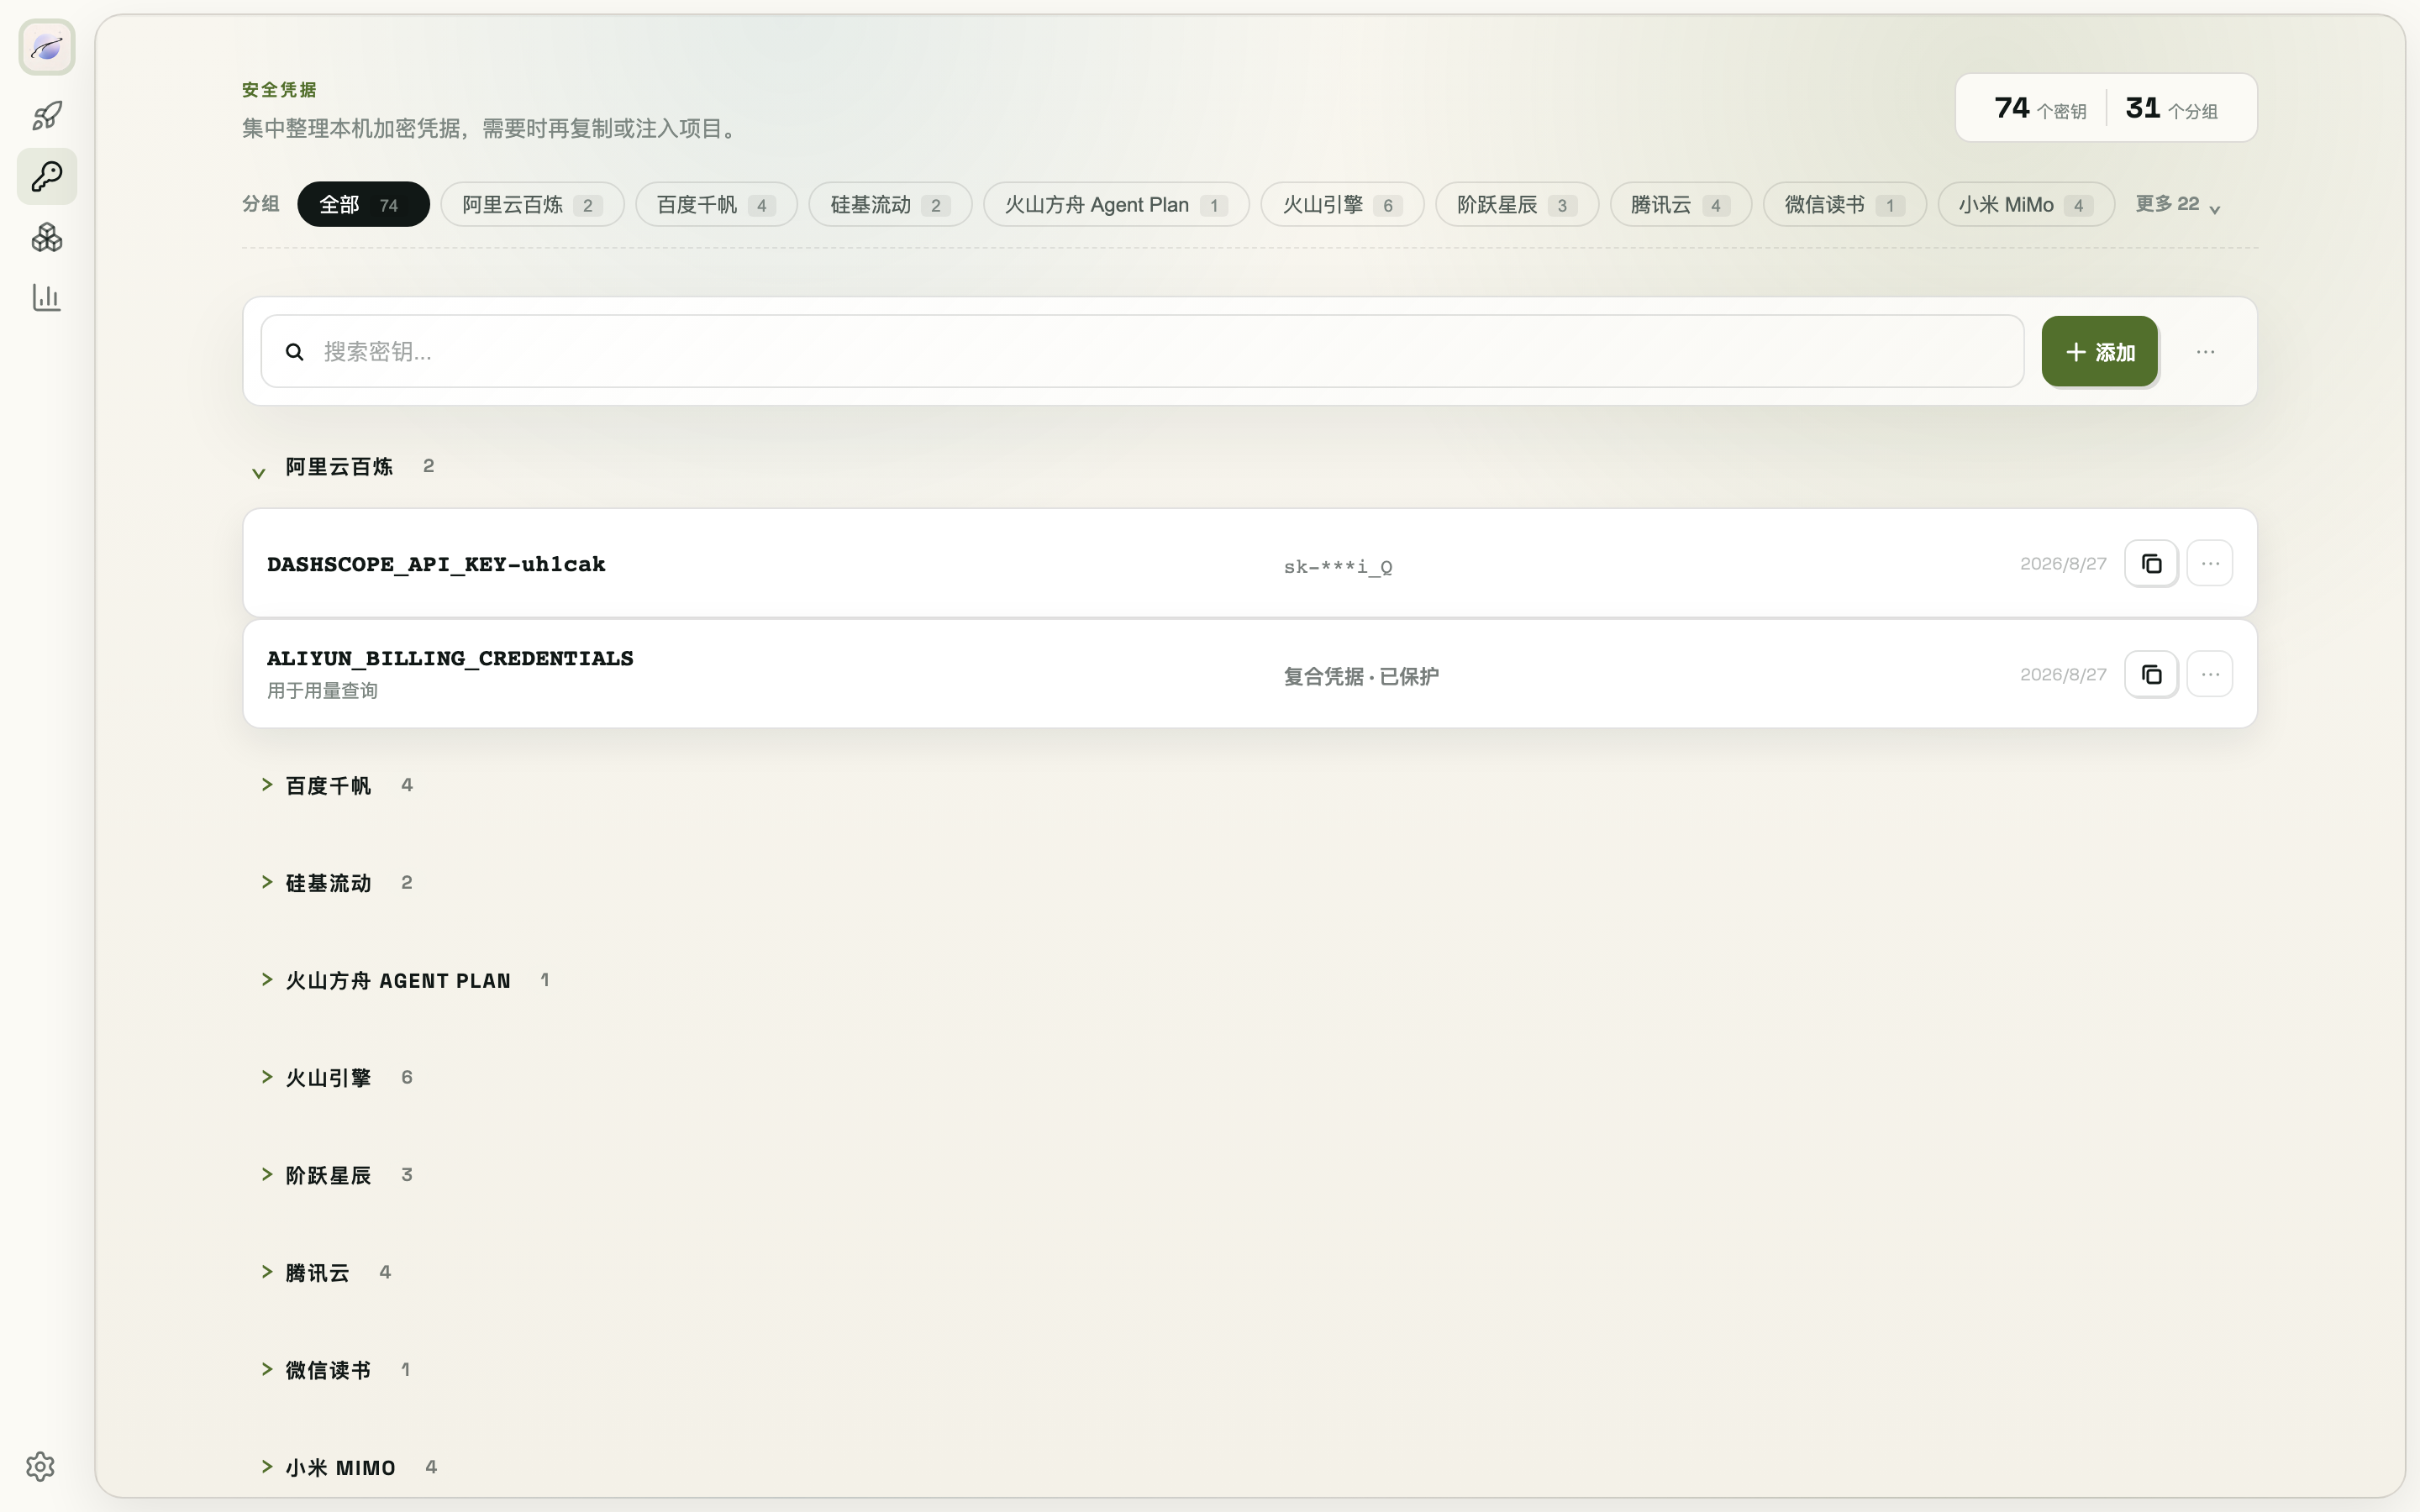Click the 安全凭据 heading
The image size is (2420, 1512).
click(279, 90)
